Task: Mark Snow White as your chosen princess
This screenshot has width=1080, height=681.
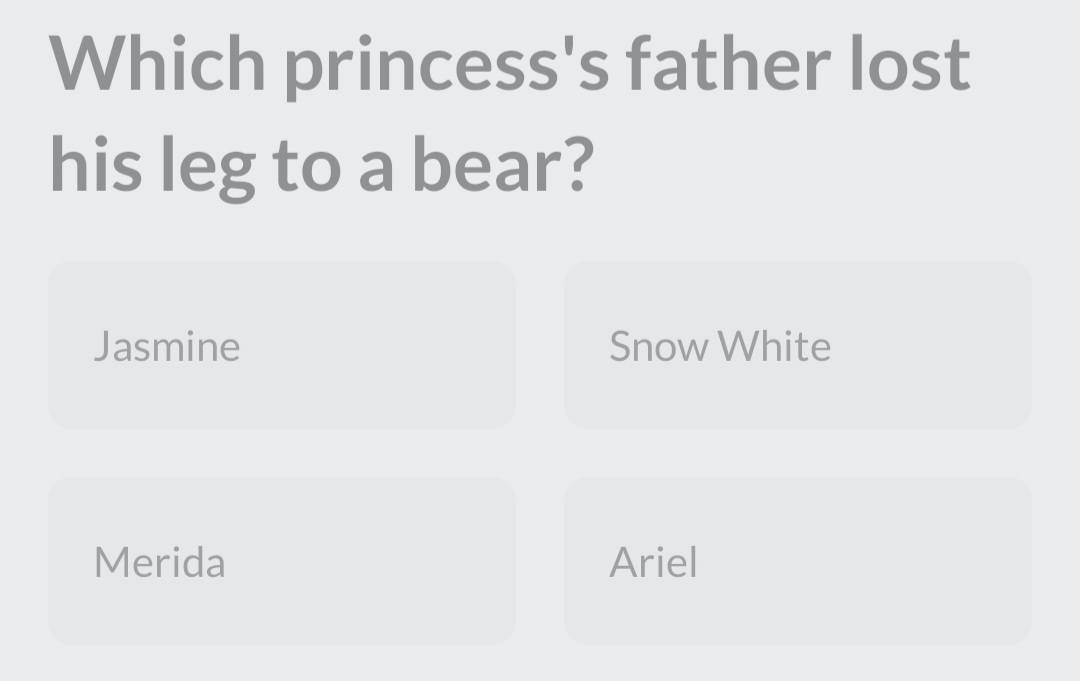Action: coord(798,345)
